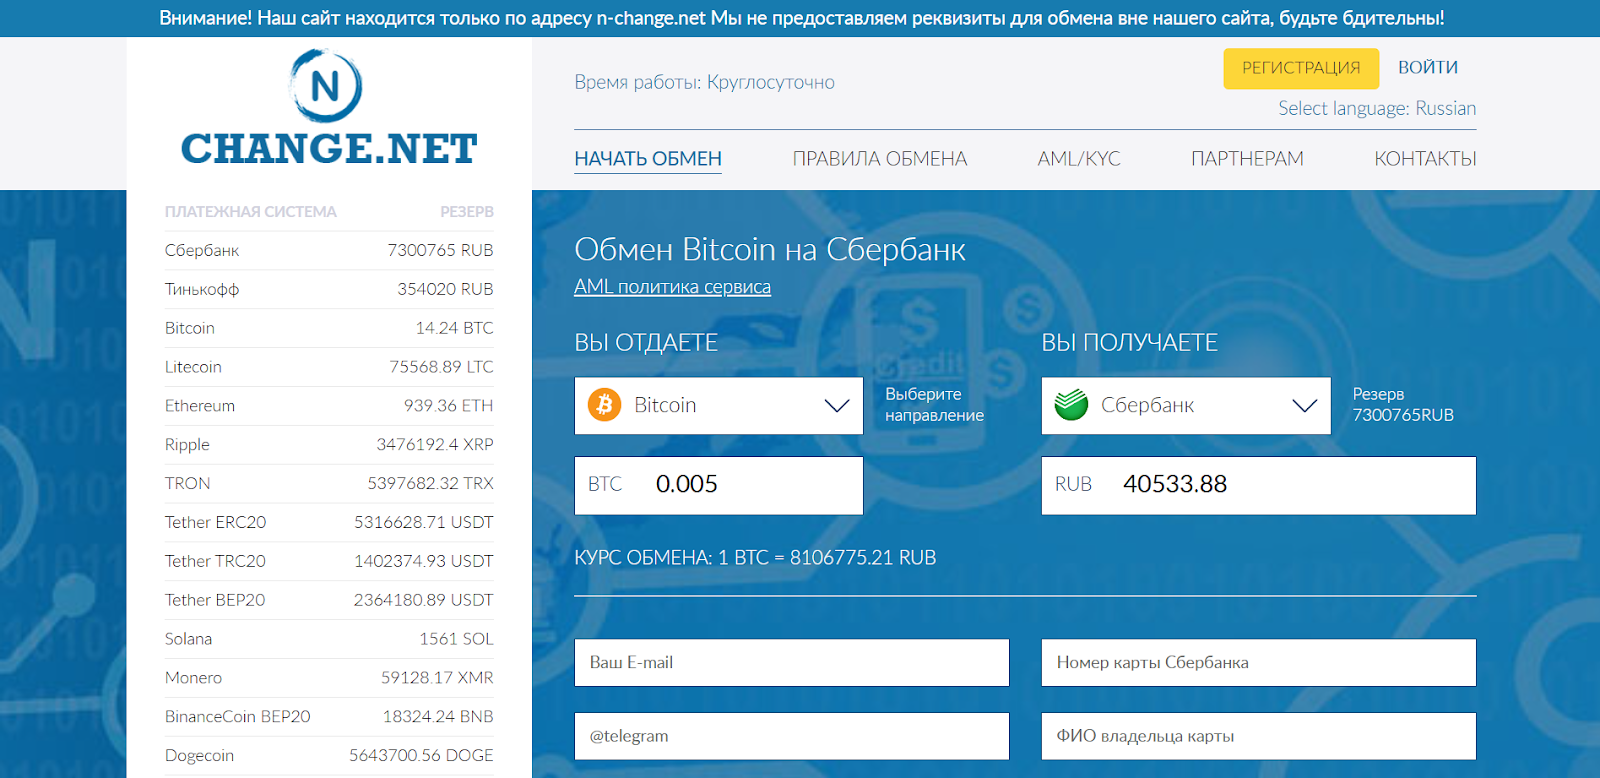The height and width of the screenshot is (778, 1600).
Task: Click the top warning banner text
Action: [801, 18]
